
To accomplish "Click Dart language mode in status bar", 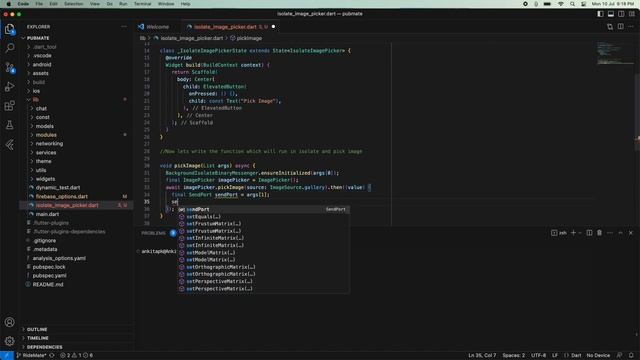I will (576, 356).
